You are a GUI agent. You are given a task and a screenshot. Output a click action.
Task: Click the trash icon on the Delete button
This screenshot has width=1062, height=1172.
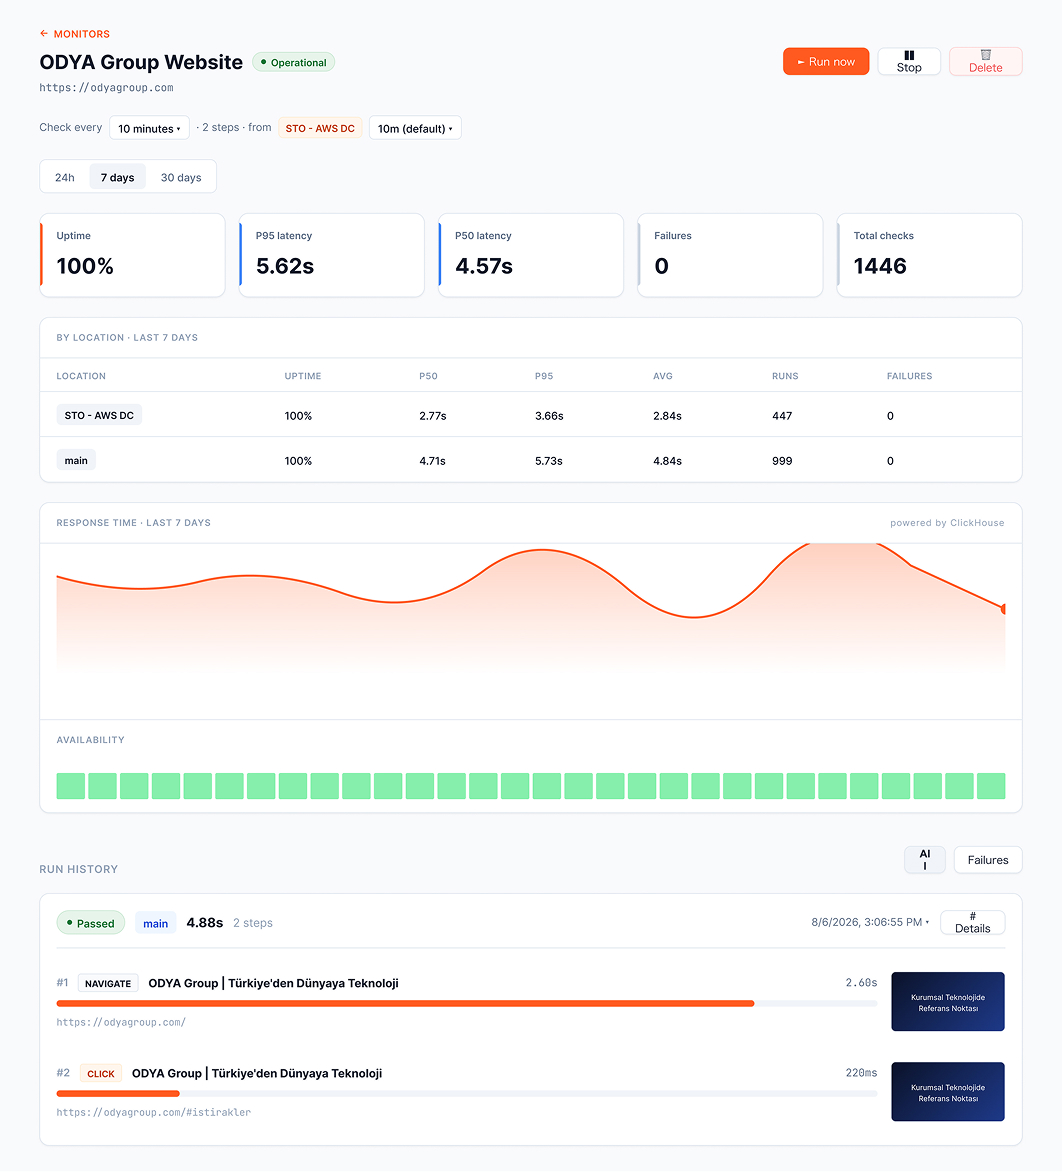[x=985, y=55]
